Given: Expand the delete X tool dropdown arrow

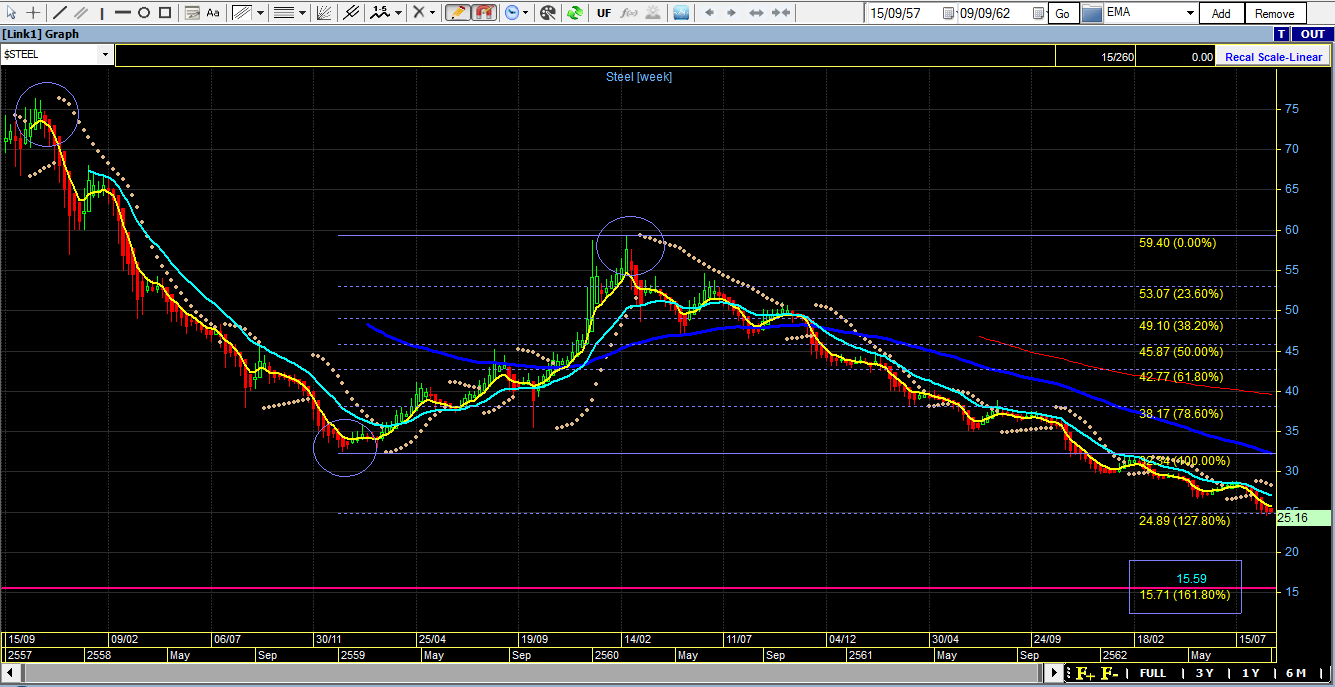Looking at the screenshot, I should click(434, 13).
